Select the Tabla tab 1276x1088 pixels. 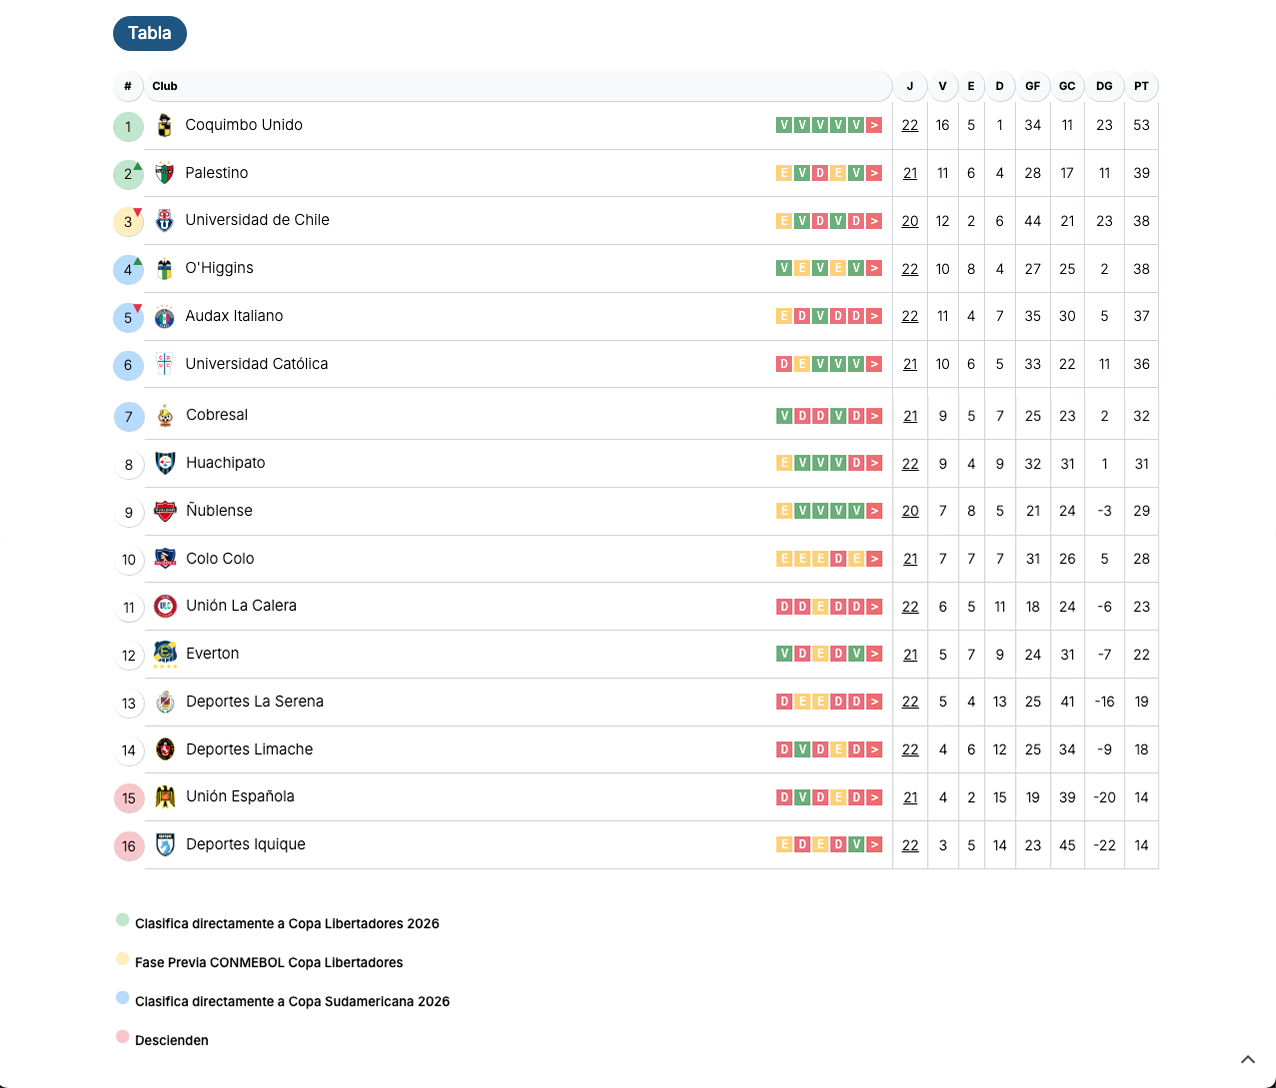[150, 33]
